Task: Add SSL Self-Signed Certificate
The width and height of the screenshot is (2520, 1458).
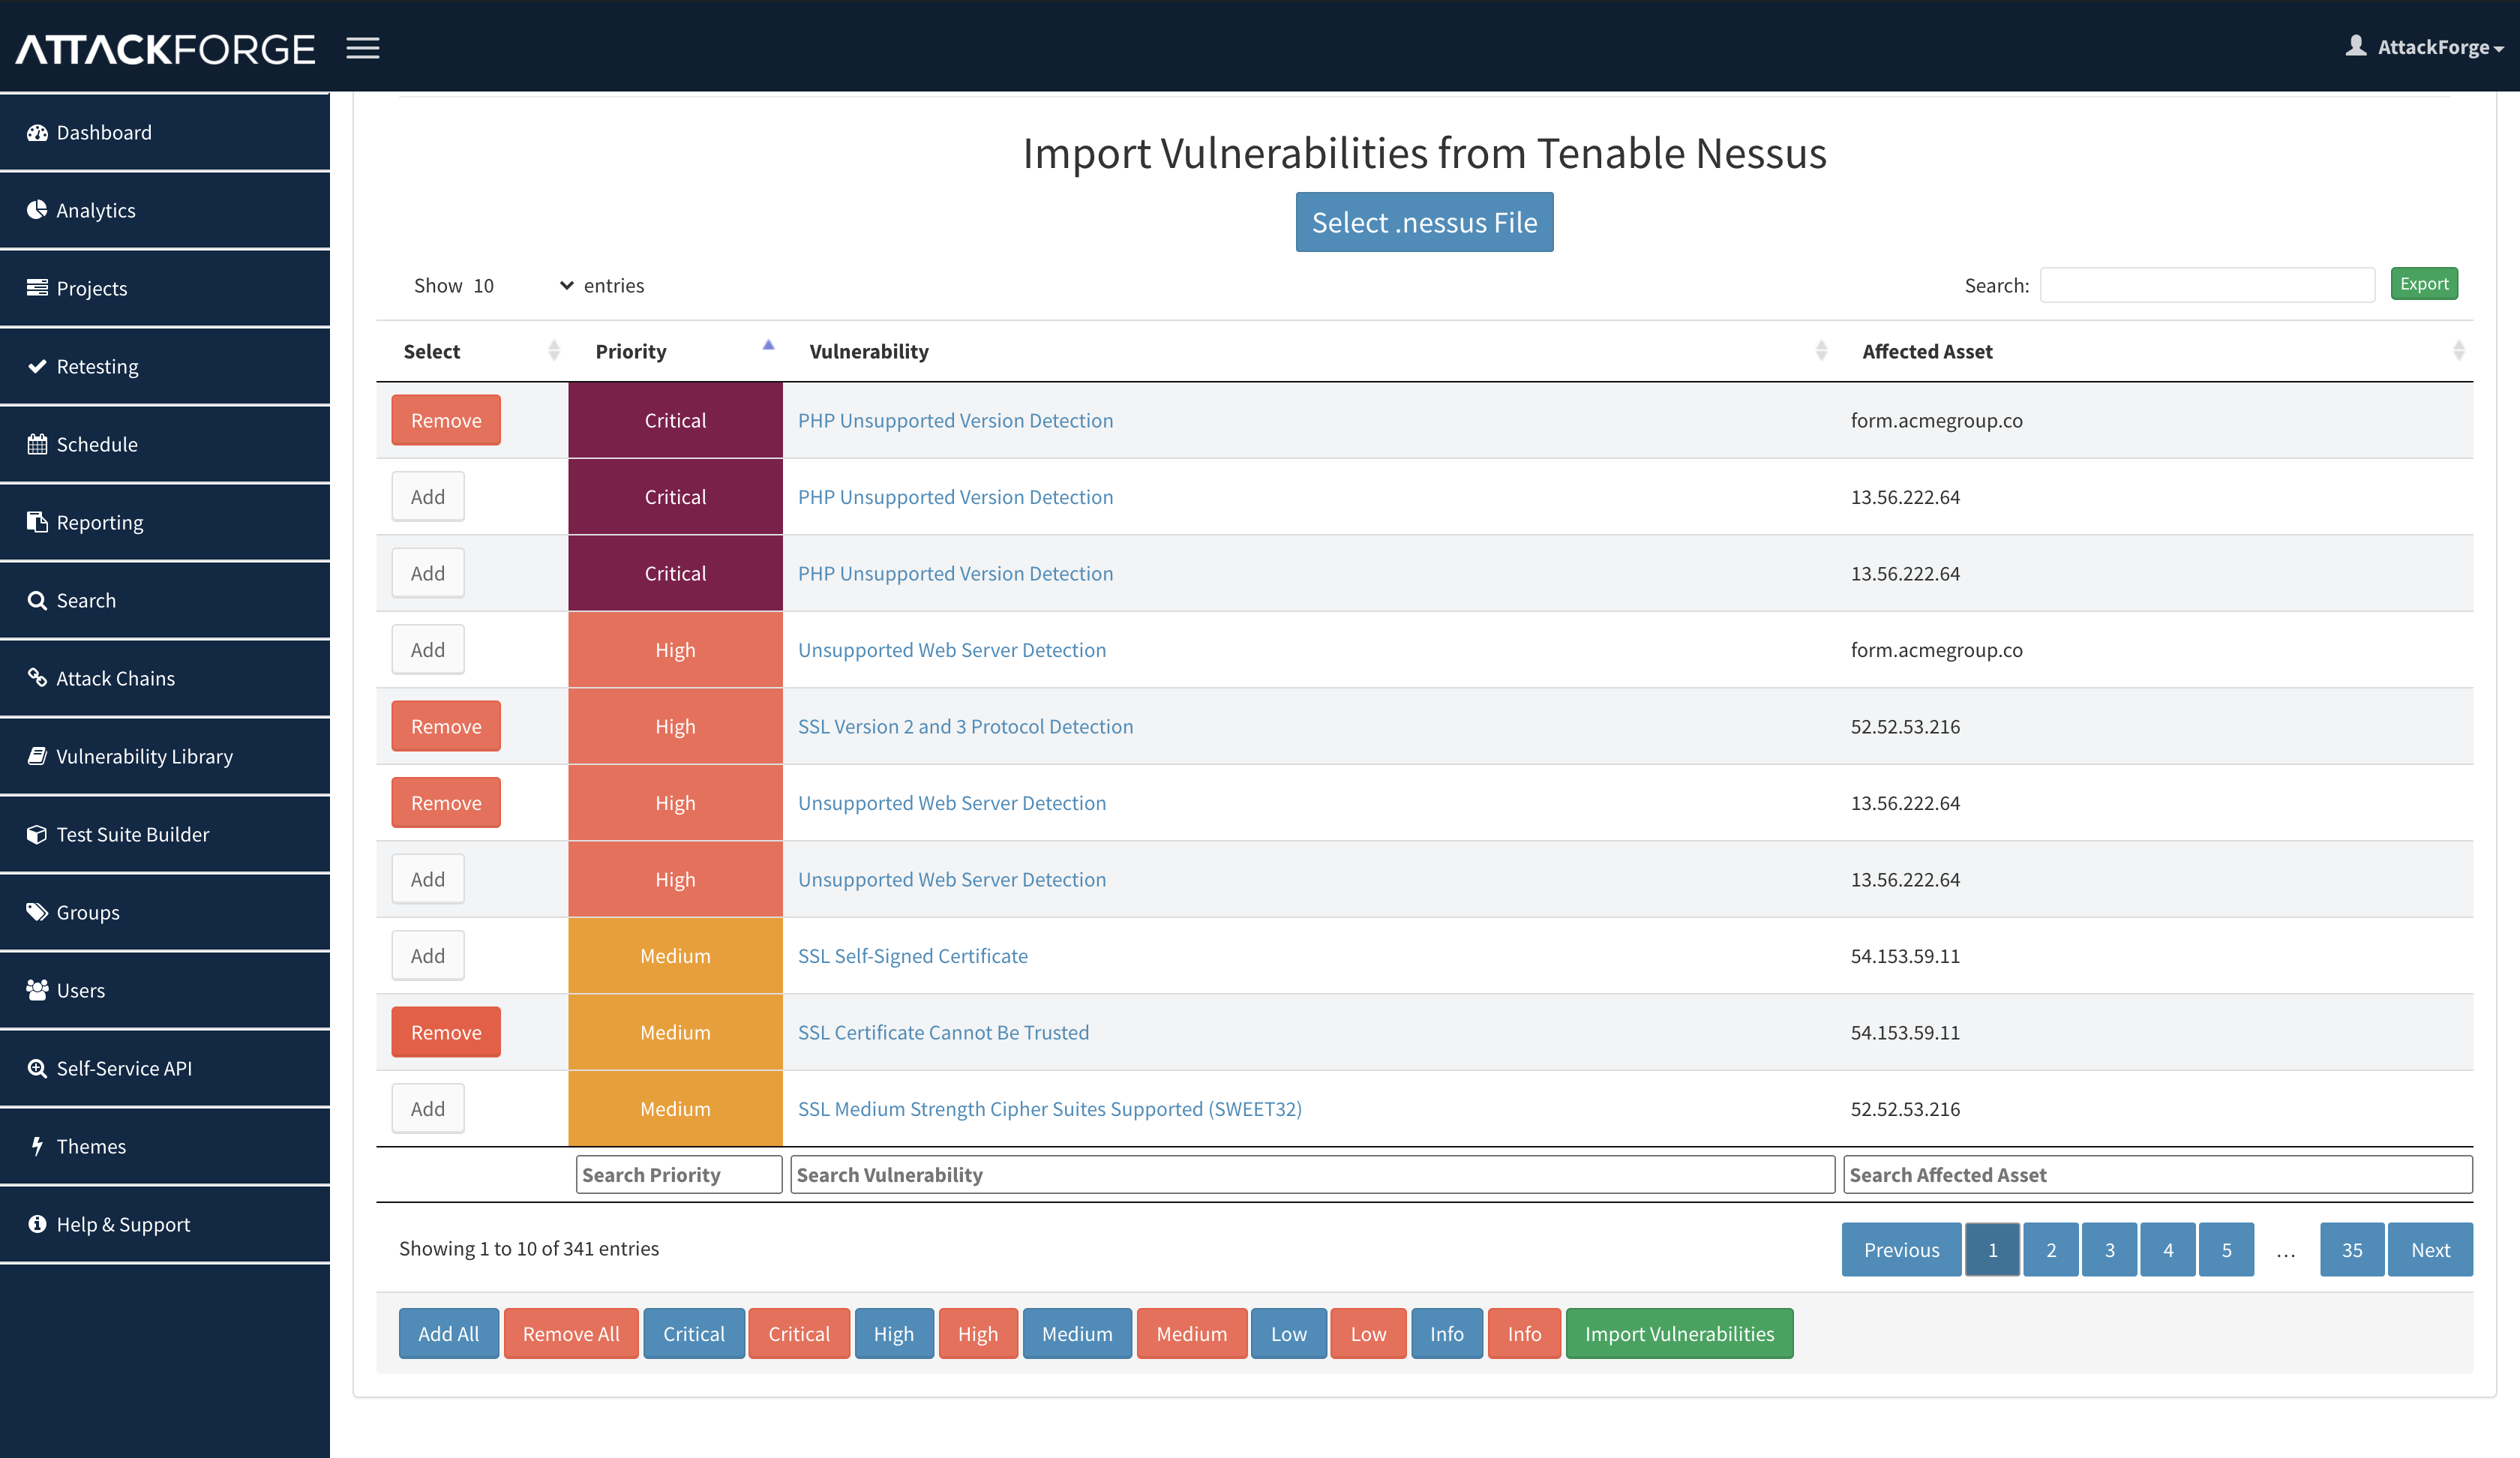Action: click(x=428, y=956)
